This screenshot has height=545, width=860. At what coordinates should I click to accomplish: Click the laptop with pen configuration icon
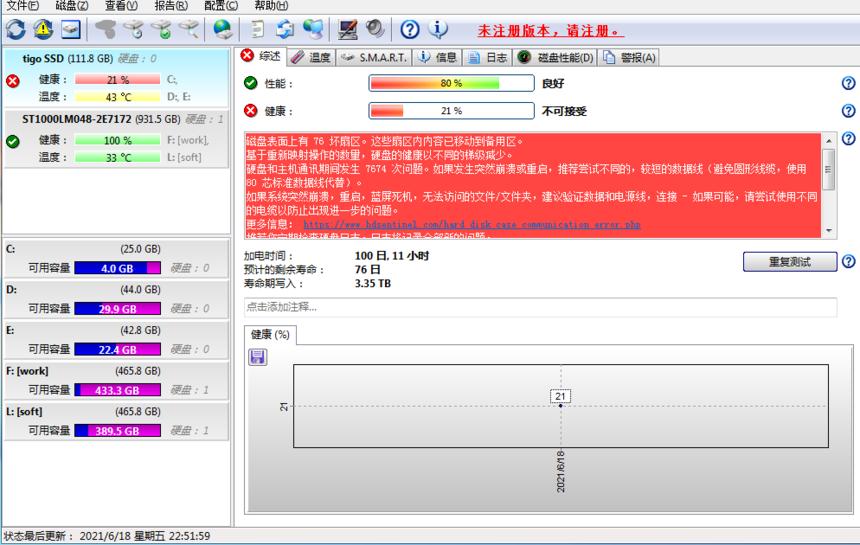click(347, 29)
